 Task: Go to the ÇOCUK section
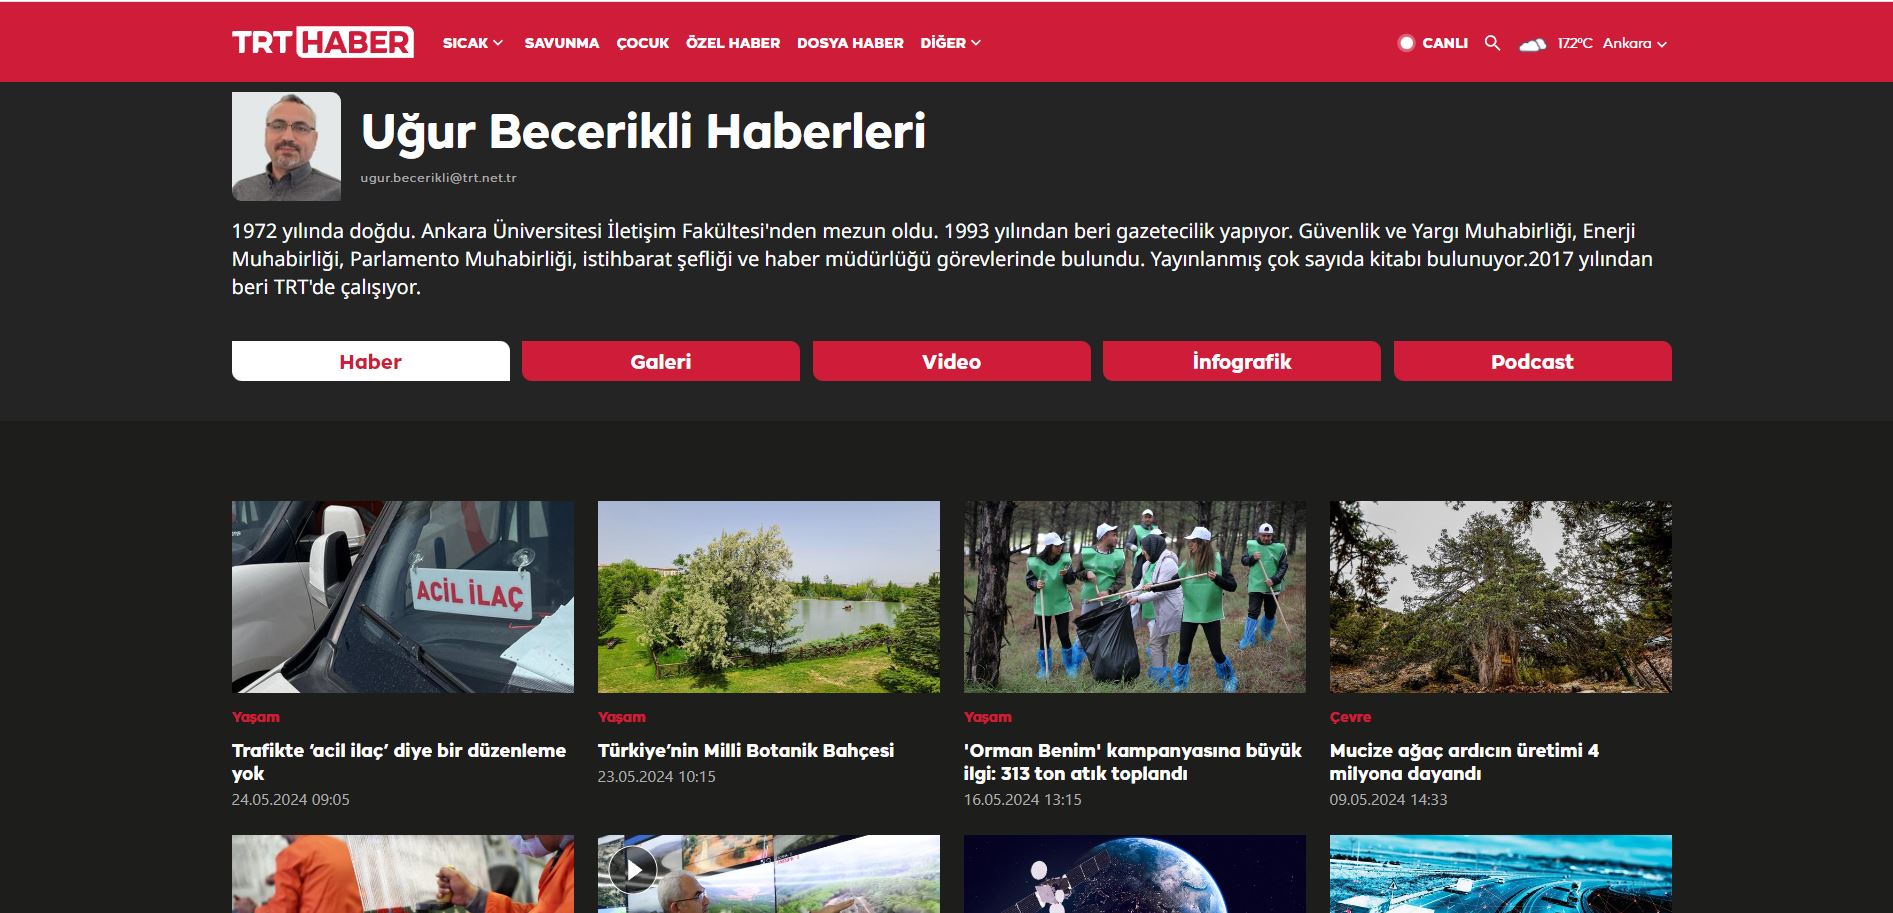click(x=642, y=43)
